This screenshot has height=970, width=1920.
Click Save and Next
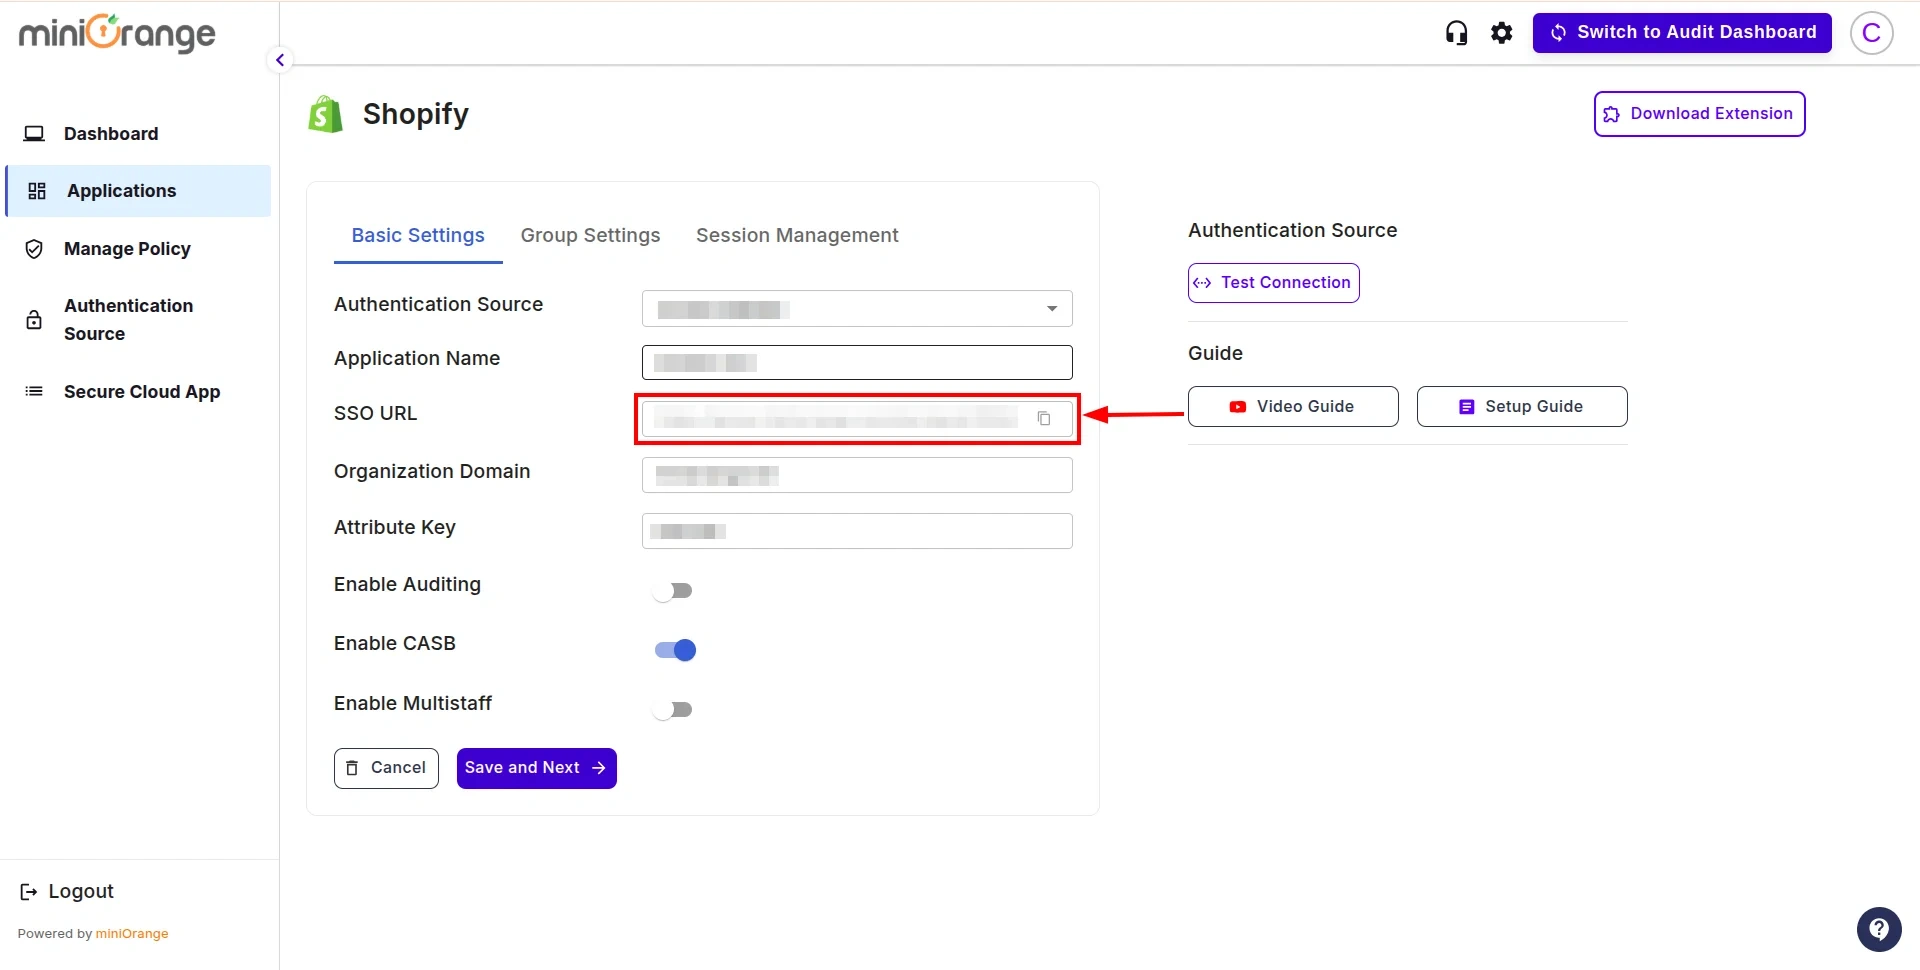536,767
